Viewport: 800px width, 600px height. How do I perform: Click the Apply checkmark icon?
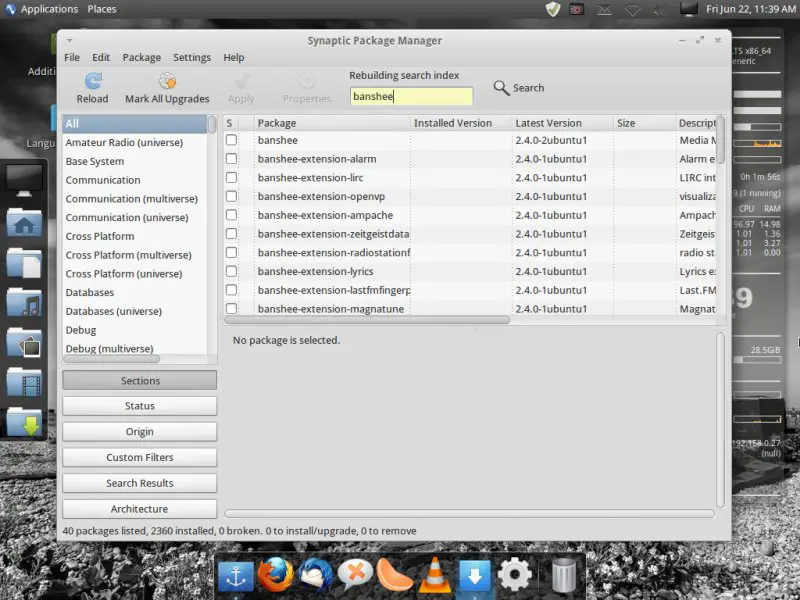pyautogui.click(x=241, y=82)
